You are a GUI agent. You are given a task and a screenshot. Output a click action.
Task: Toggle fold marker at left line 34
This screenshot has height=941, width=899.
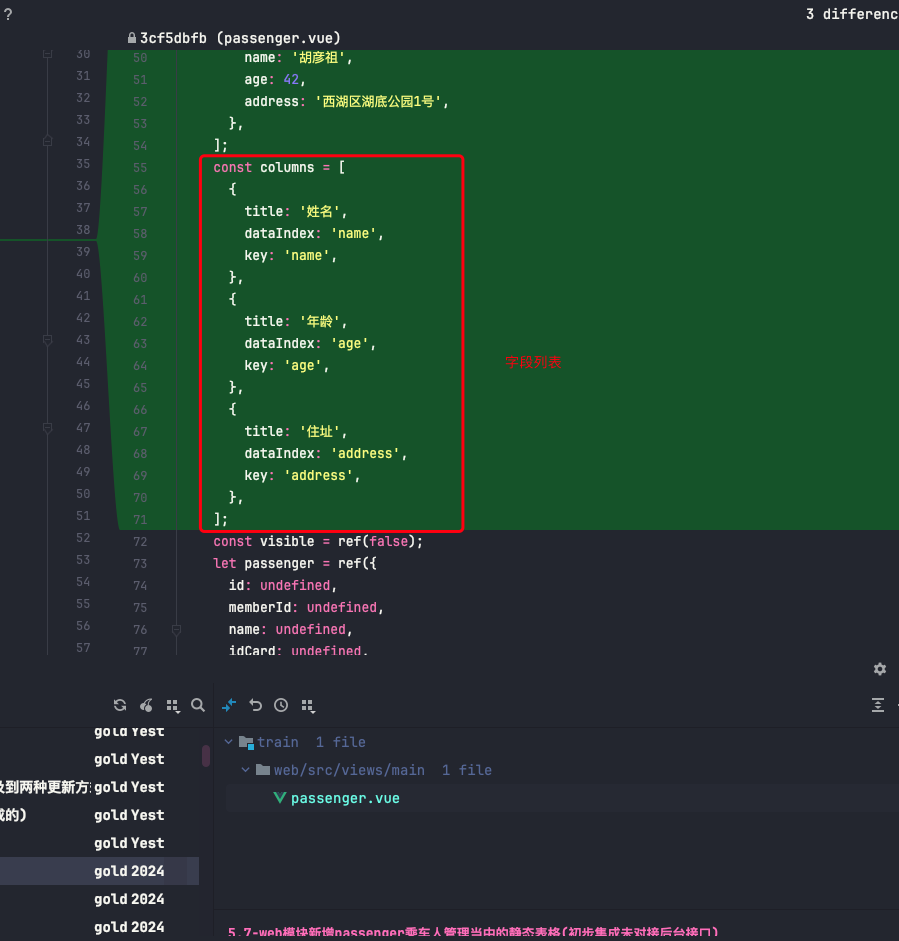(x=47, y=141)
